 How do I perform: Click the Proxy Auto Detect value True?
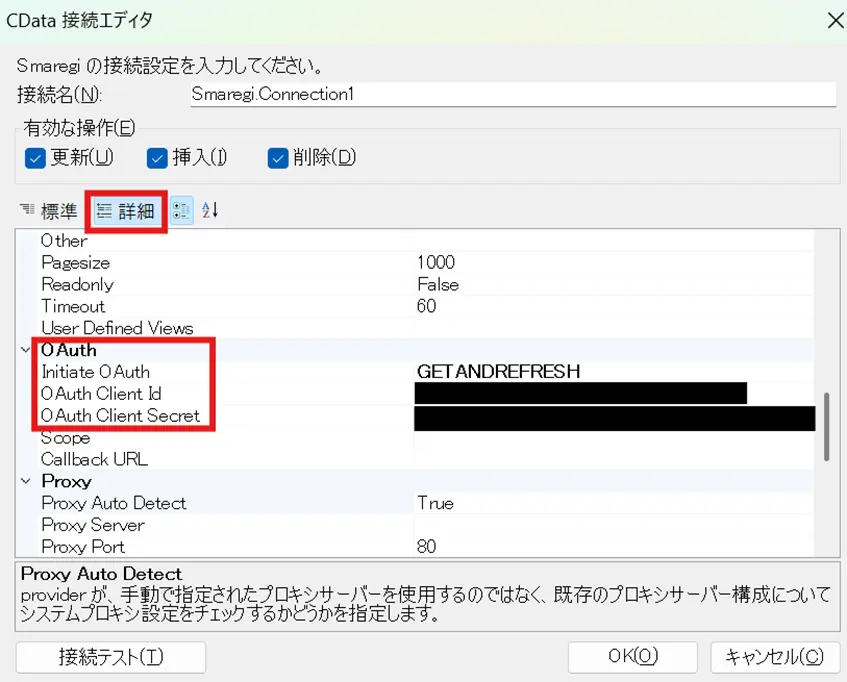435,503
